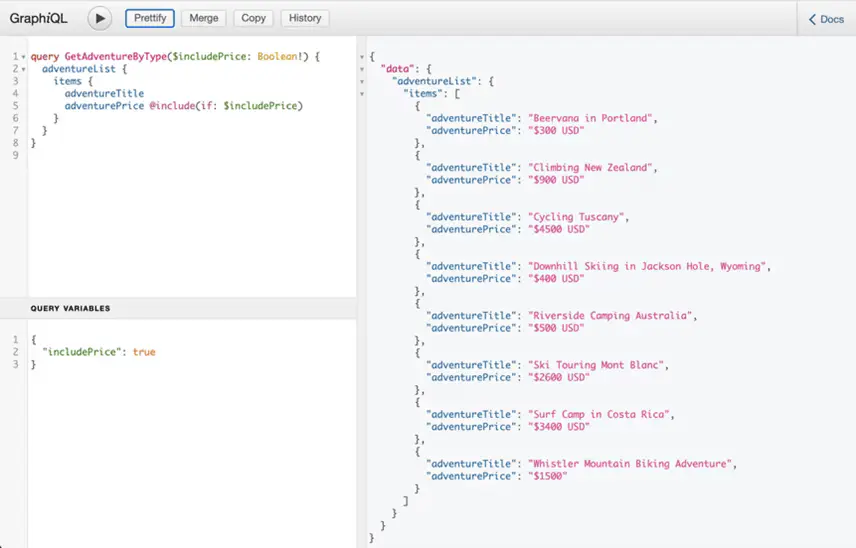Fold the "adventureList" node in results pane

click(x=362, y=81)
